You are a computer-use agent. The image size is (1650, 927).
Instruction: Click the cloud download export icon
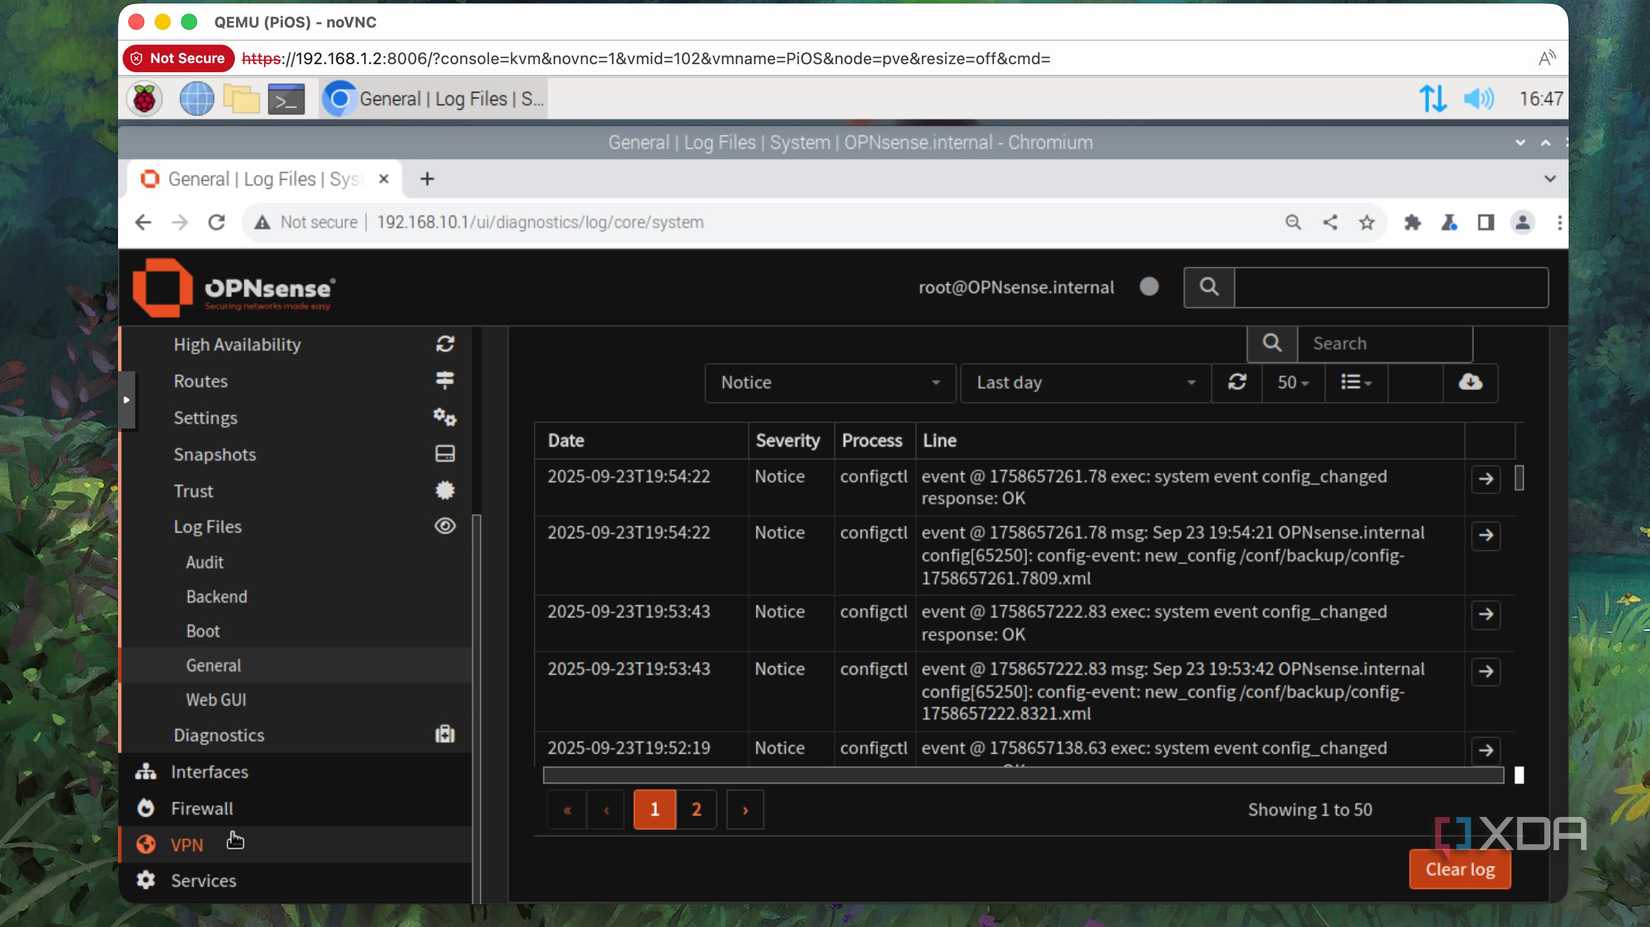pyautogui.click(x=1470, y=383)
